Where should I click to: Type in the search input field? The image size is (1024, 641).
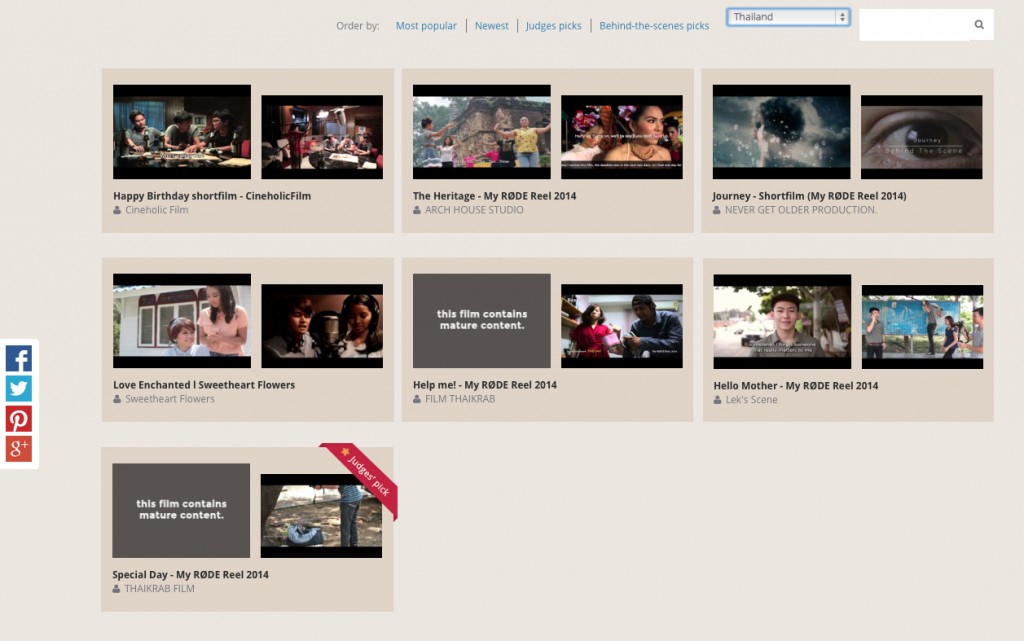point(915,25)
